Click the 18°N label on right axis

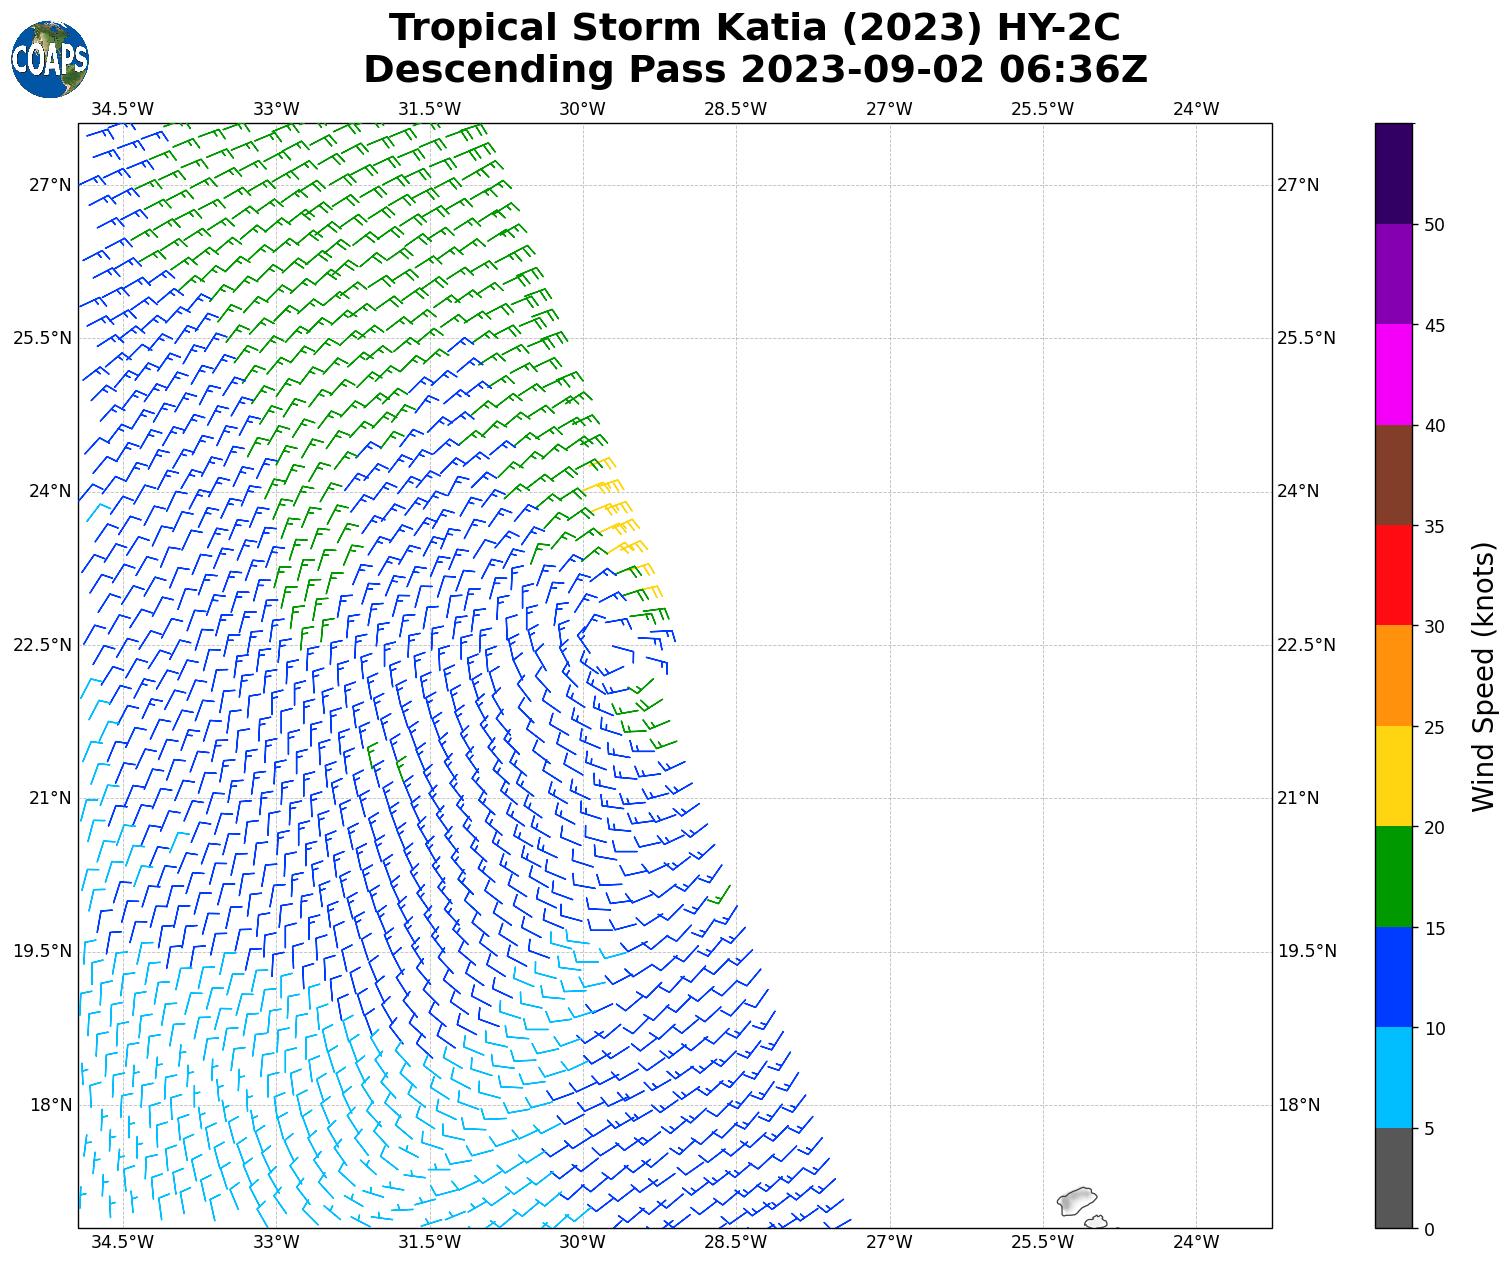(1298, 1105)
